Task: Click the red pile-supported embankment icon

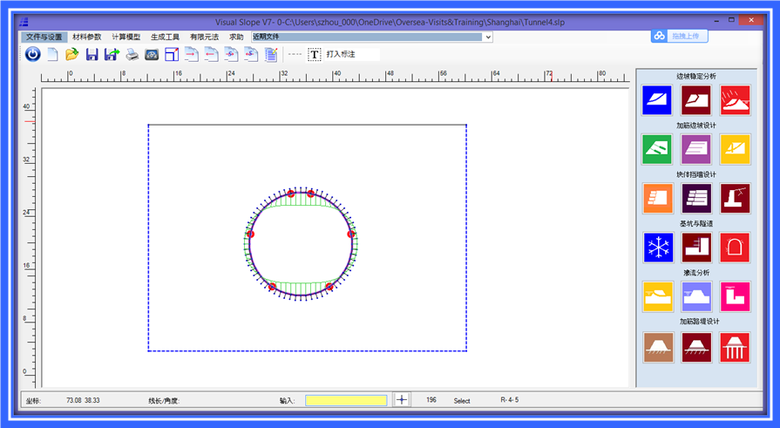Action: pos(735,346)
